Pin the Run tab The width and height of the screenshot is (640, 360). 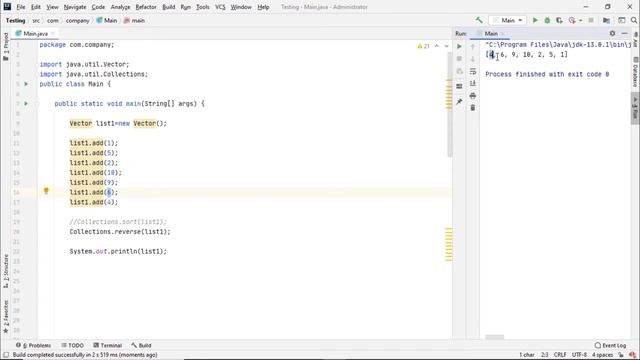point(459,101)
